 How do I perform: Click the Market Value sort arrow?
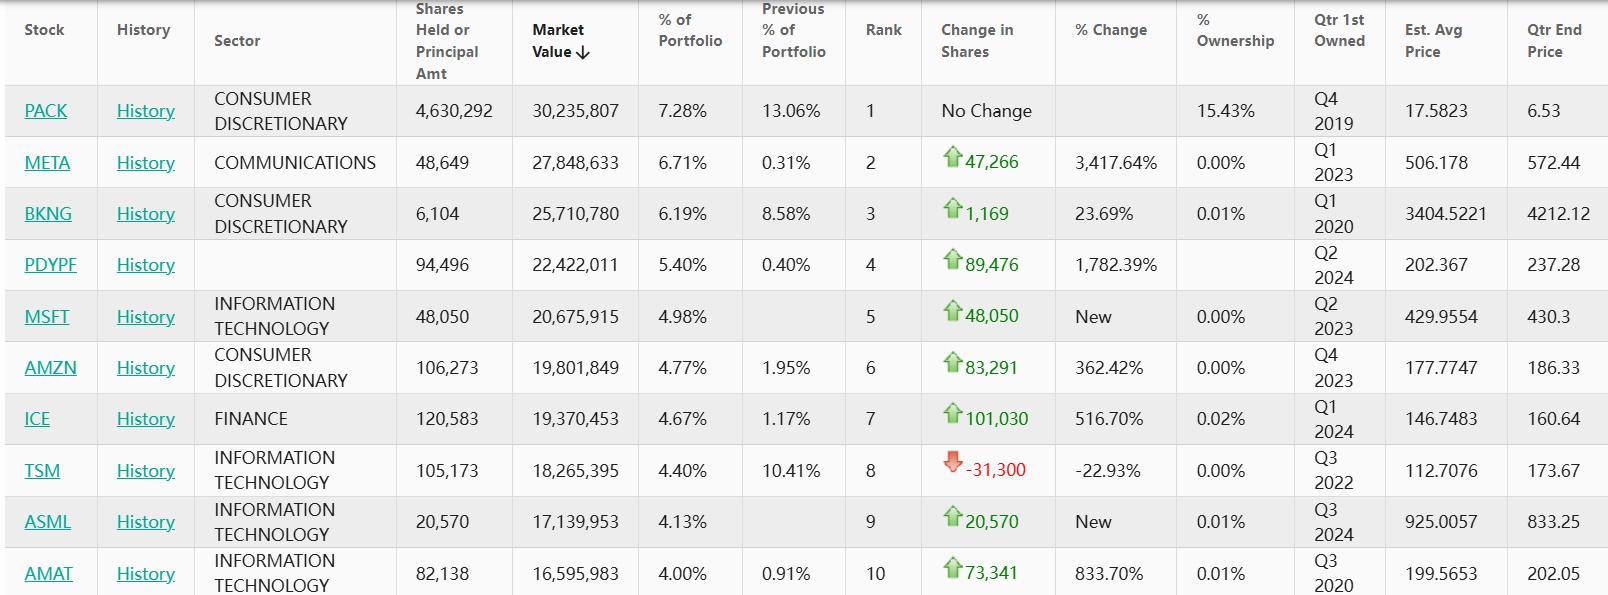point(584,53)
